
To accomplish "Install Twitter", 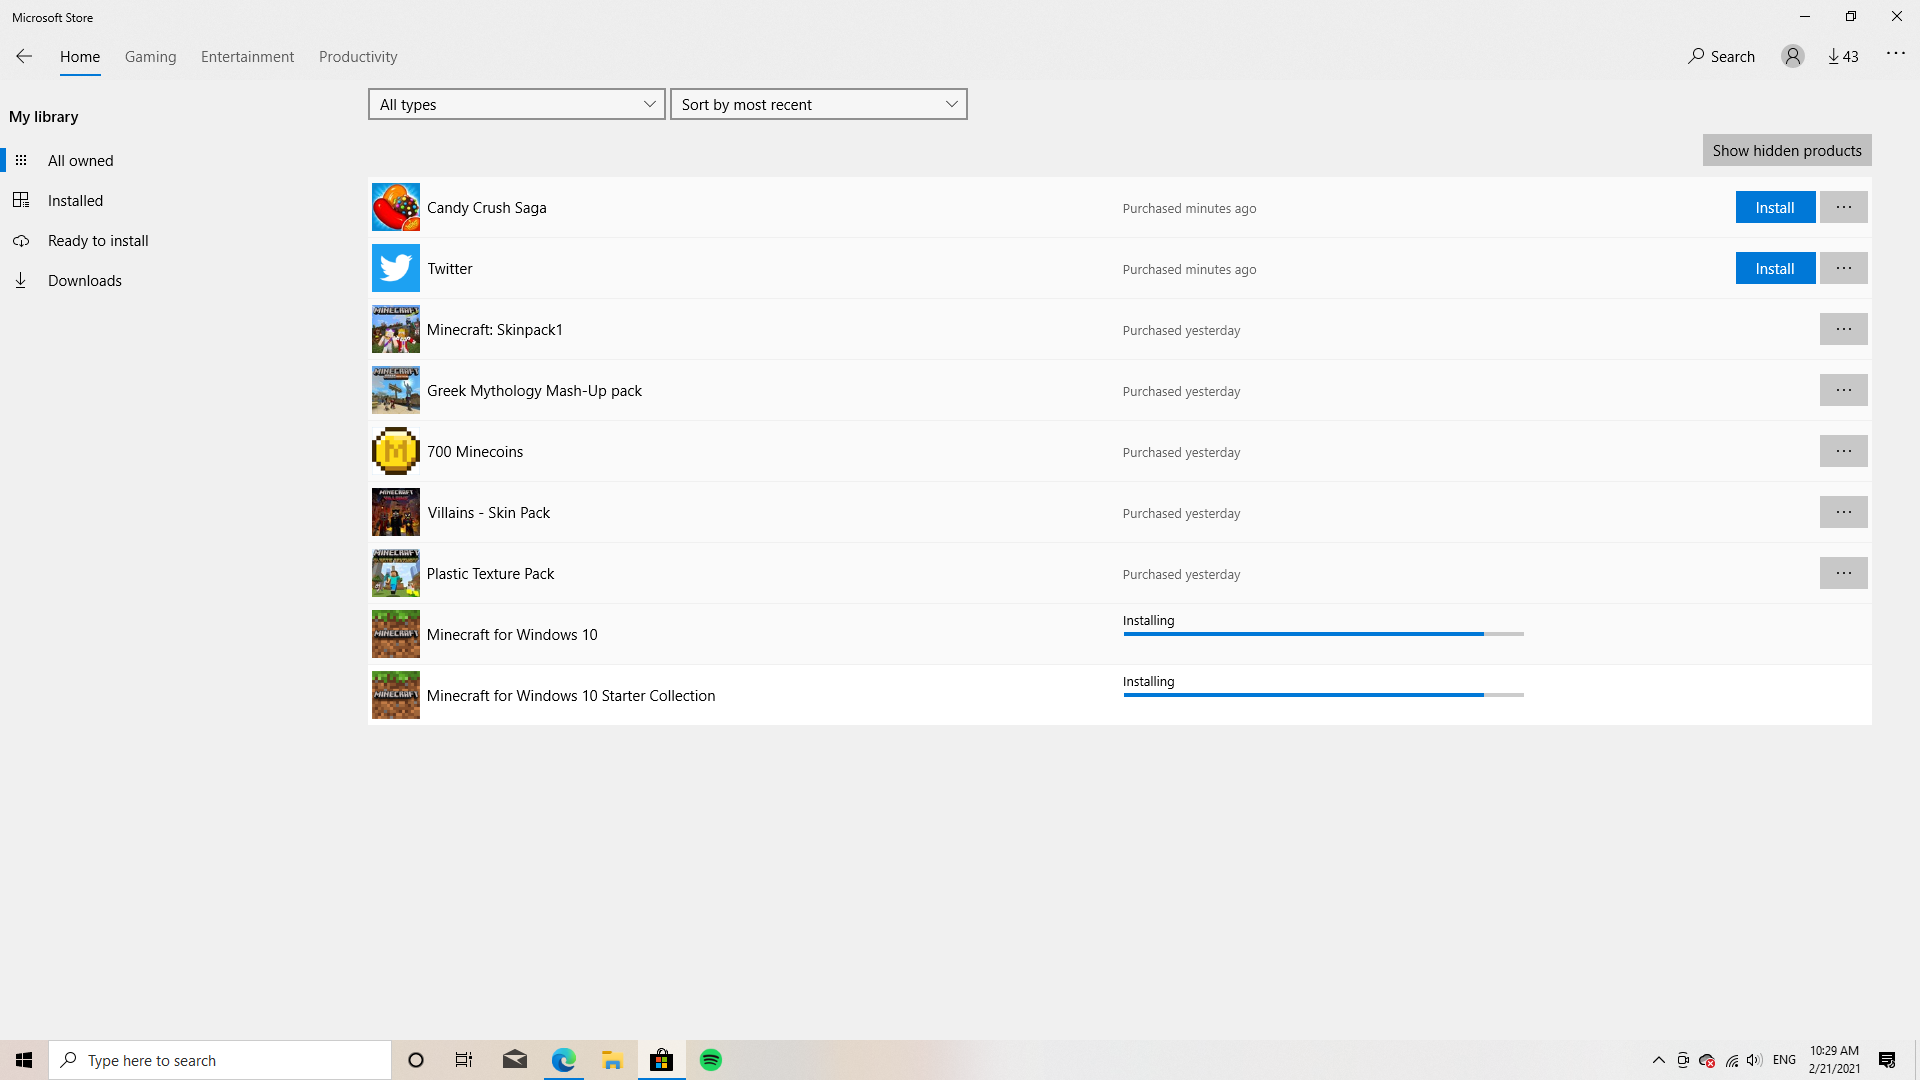I will (1775, 269).
